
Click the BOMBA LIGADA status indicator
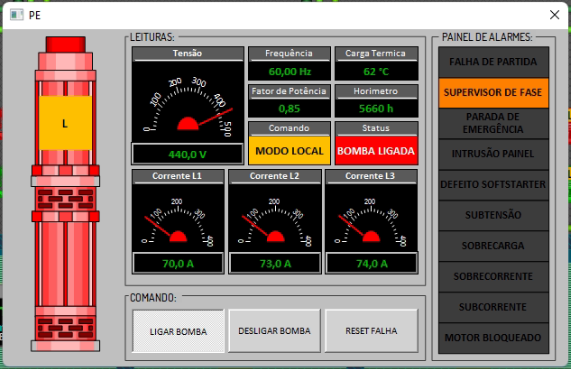tap(376, 151)
